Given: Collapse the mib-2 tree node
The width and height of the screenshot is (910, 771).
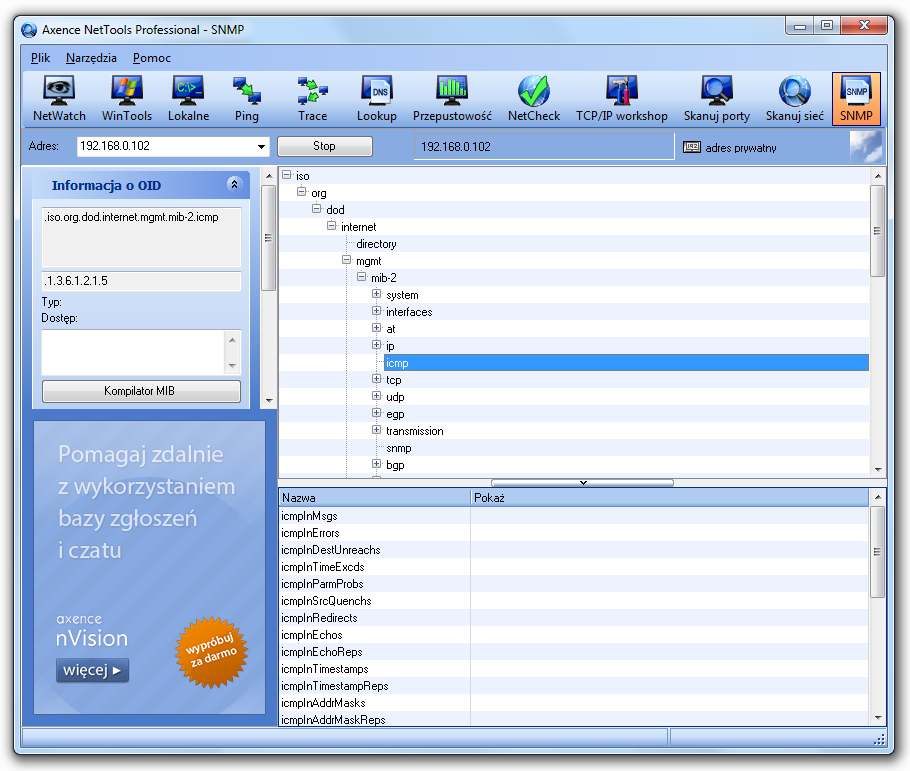Looking at the screenshot, I should point(362,277).
